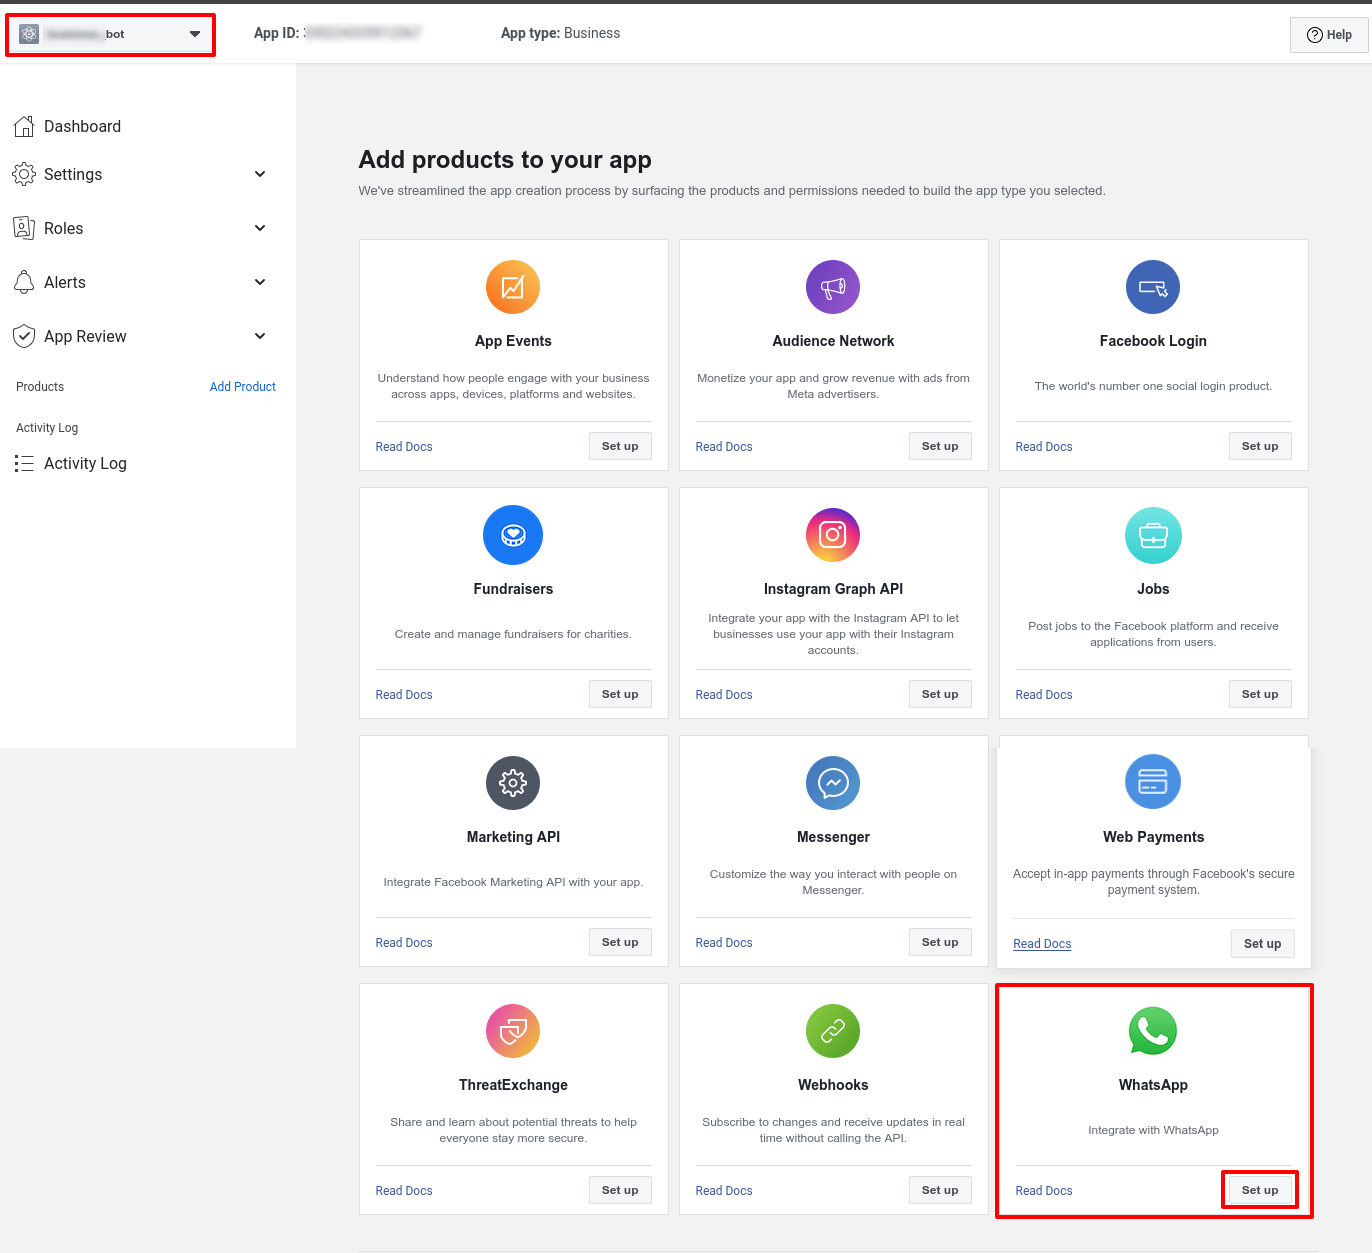Click the Webhooks green link icon

pos(833,1031)
